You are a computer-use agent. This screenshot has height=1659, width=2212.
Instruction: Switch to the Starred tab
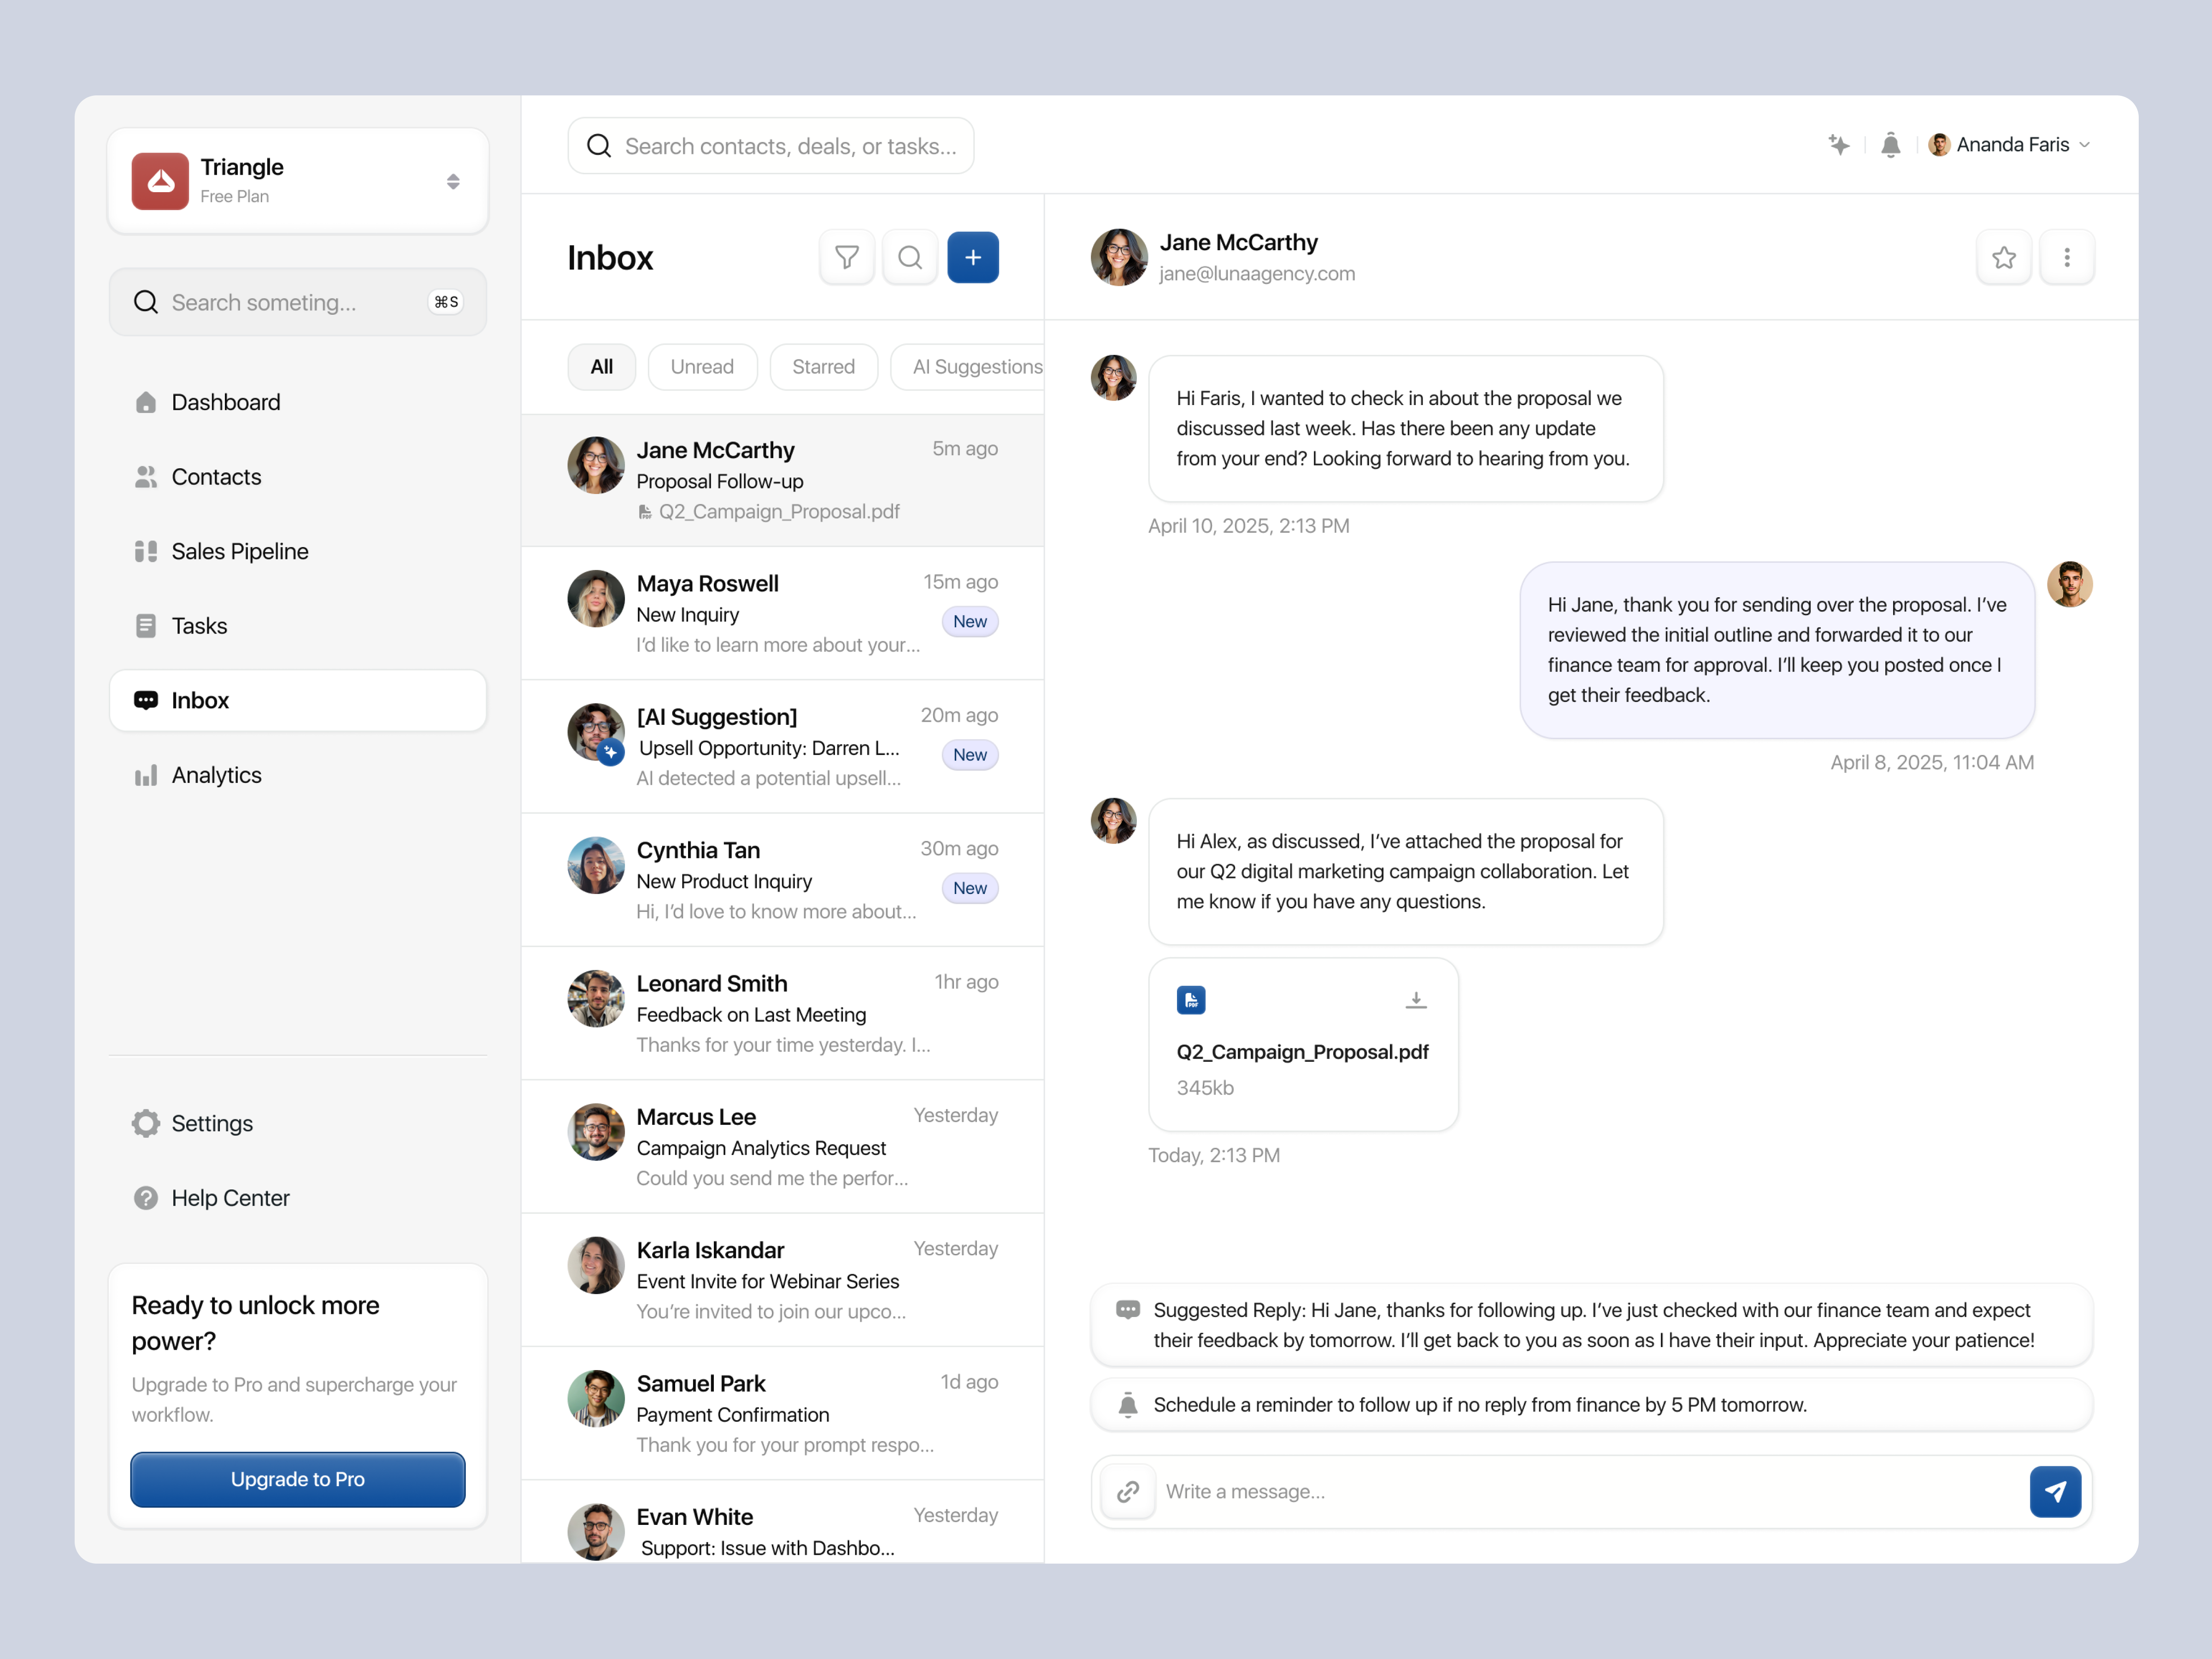click(x=823, y=367)
